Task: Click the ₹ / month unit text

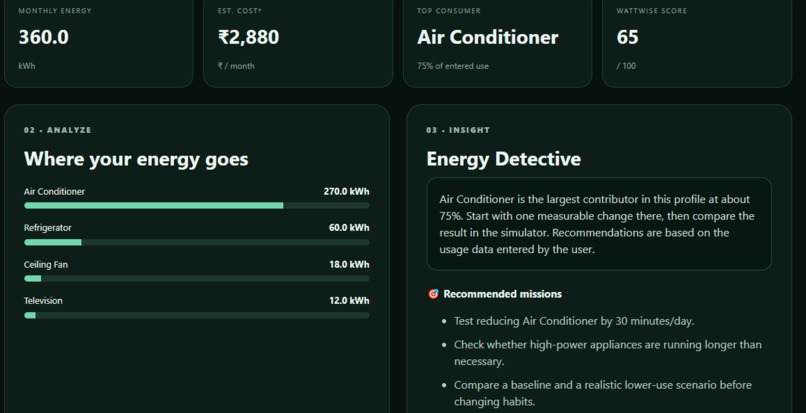Action: (236, 66)
